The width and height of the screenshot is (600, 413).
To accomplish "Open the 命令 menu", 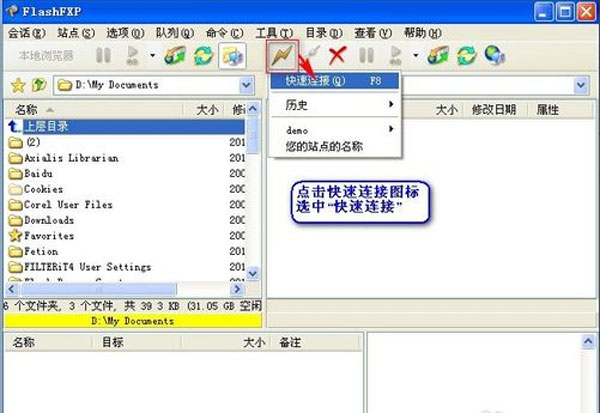I will pos(225,33).
